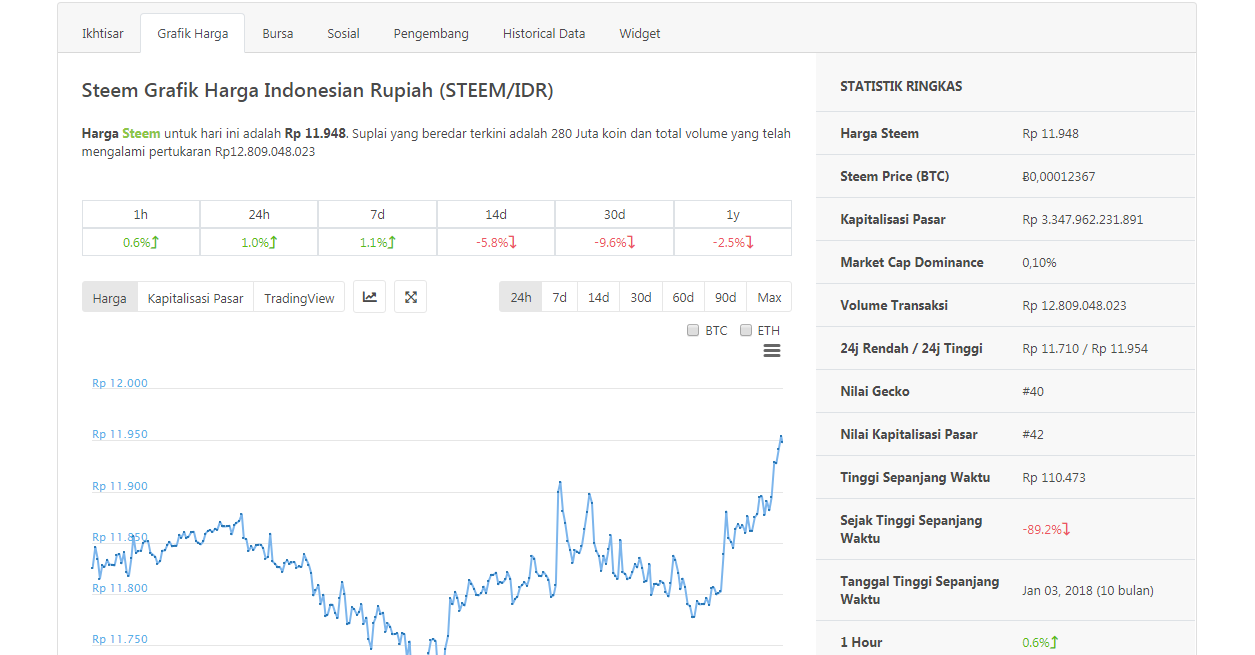Set chart range to 7d

point(560,297)
